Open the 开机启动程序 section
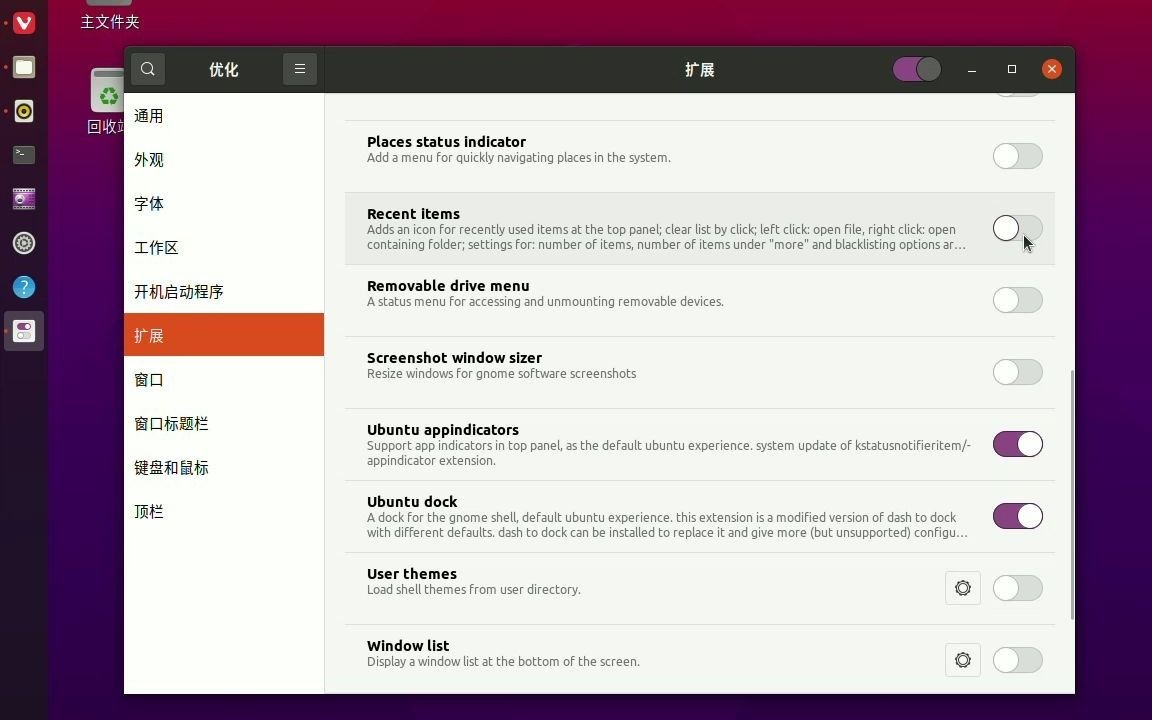This screenshot has width=1152, height=720. click(178, 291)
